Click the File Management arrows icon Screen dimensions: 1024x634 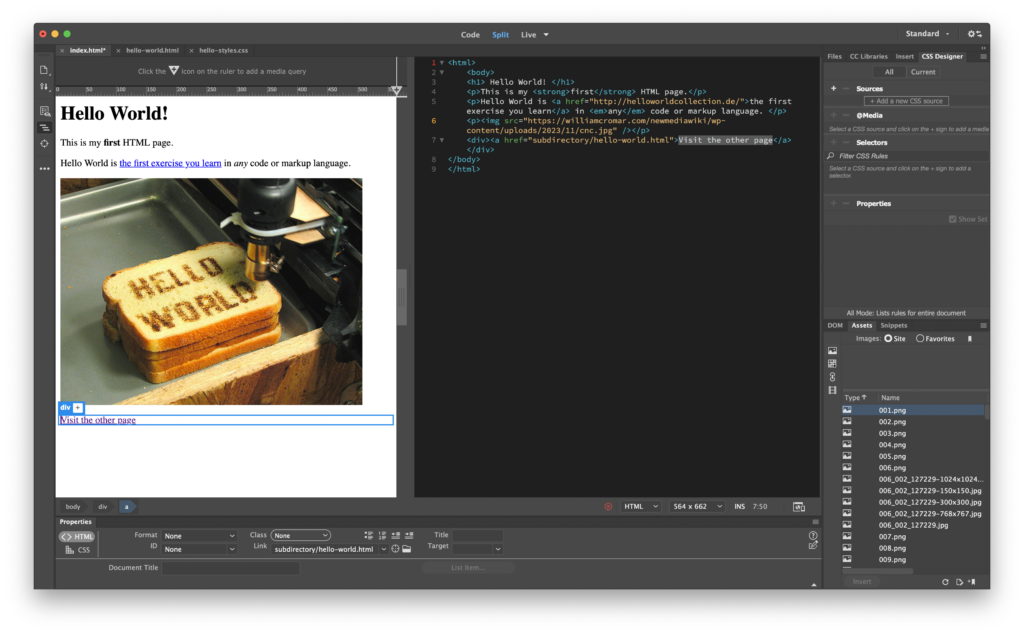[44, 87]
